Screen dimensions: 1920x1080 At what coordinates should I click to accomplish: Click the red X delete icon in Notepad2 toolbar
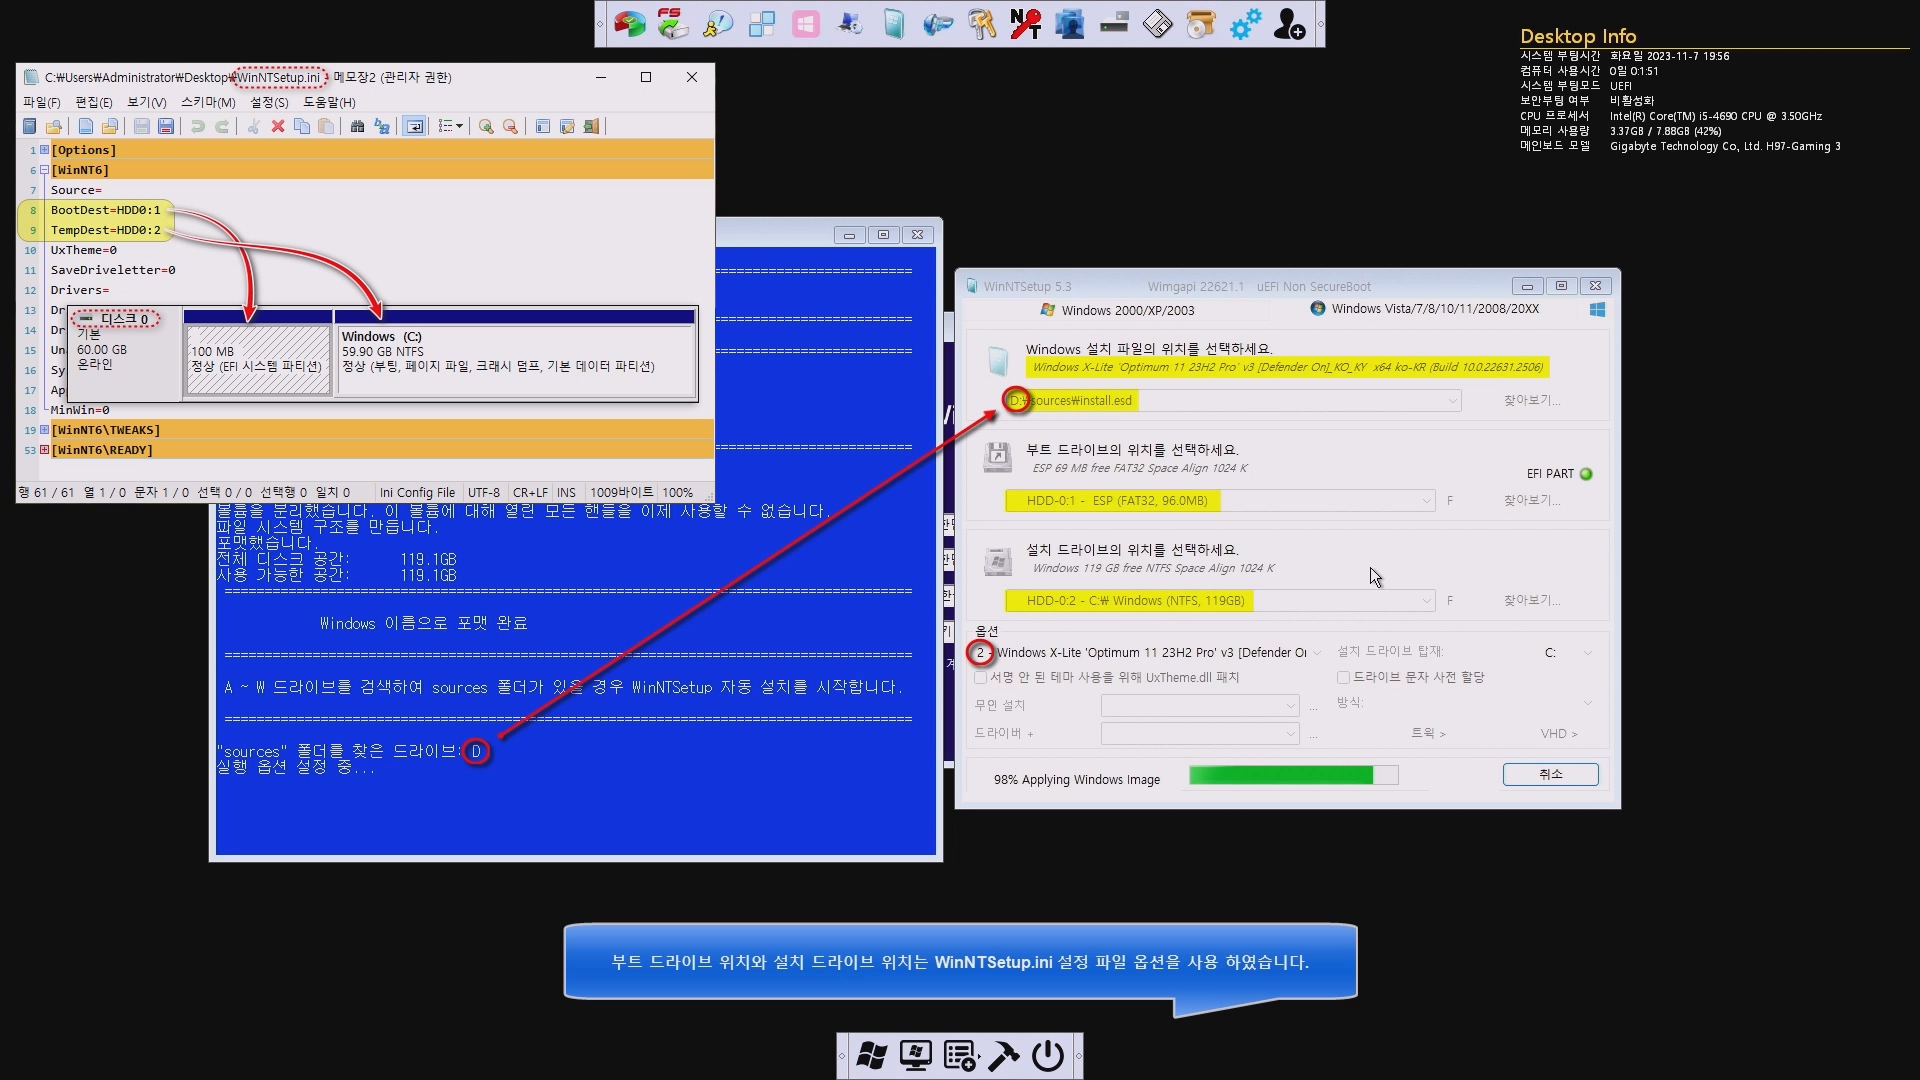click(x=278, y=126)
